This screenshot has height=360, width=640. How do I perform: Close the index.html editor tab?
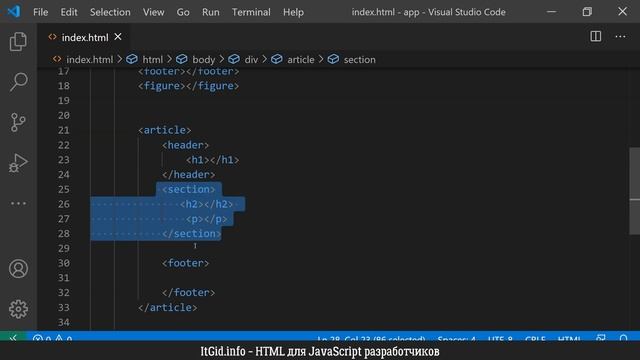[118, 37]
